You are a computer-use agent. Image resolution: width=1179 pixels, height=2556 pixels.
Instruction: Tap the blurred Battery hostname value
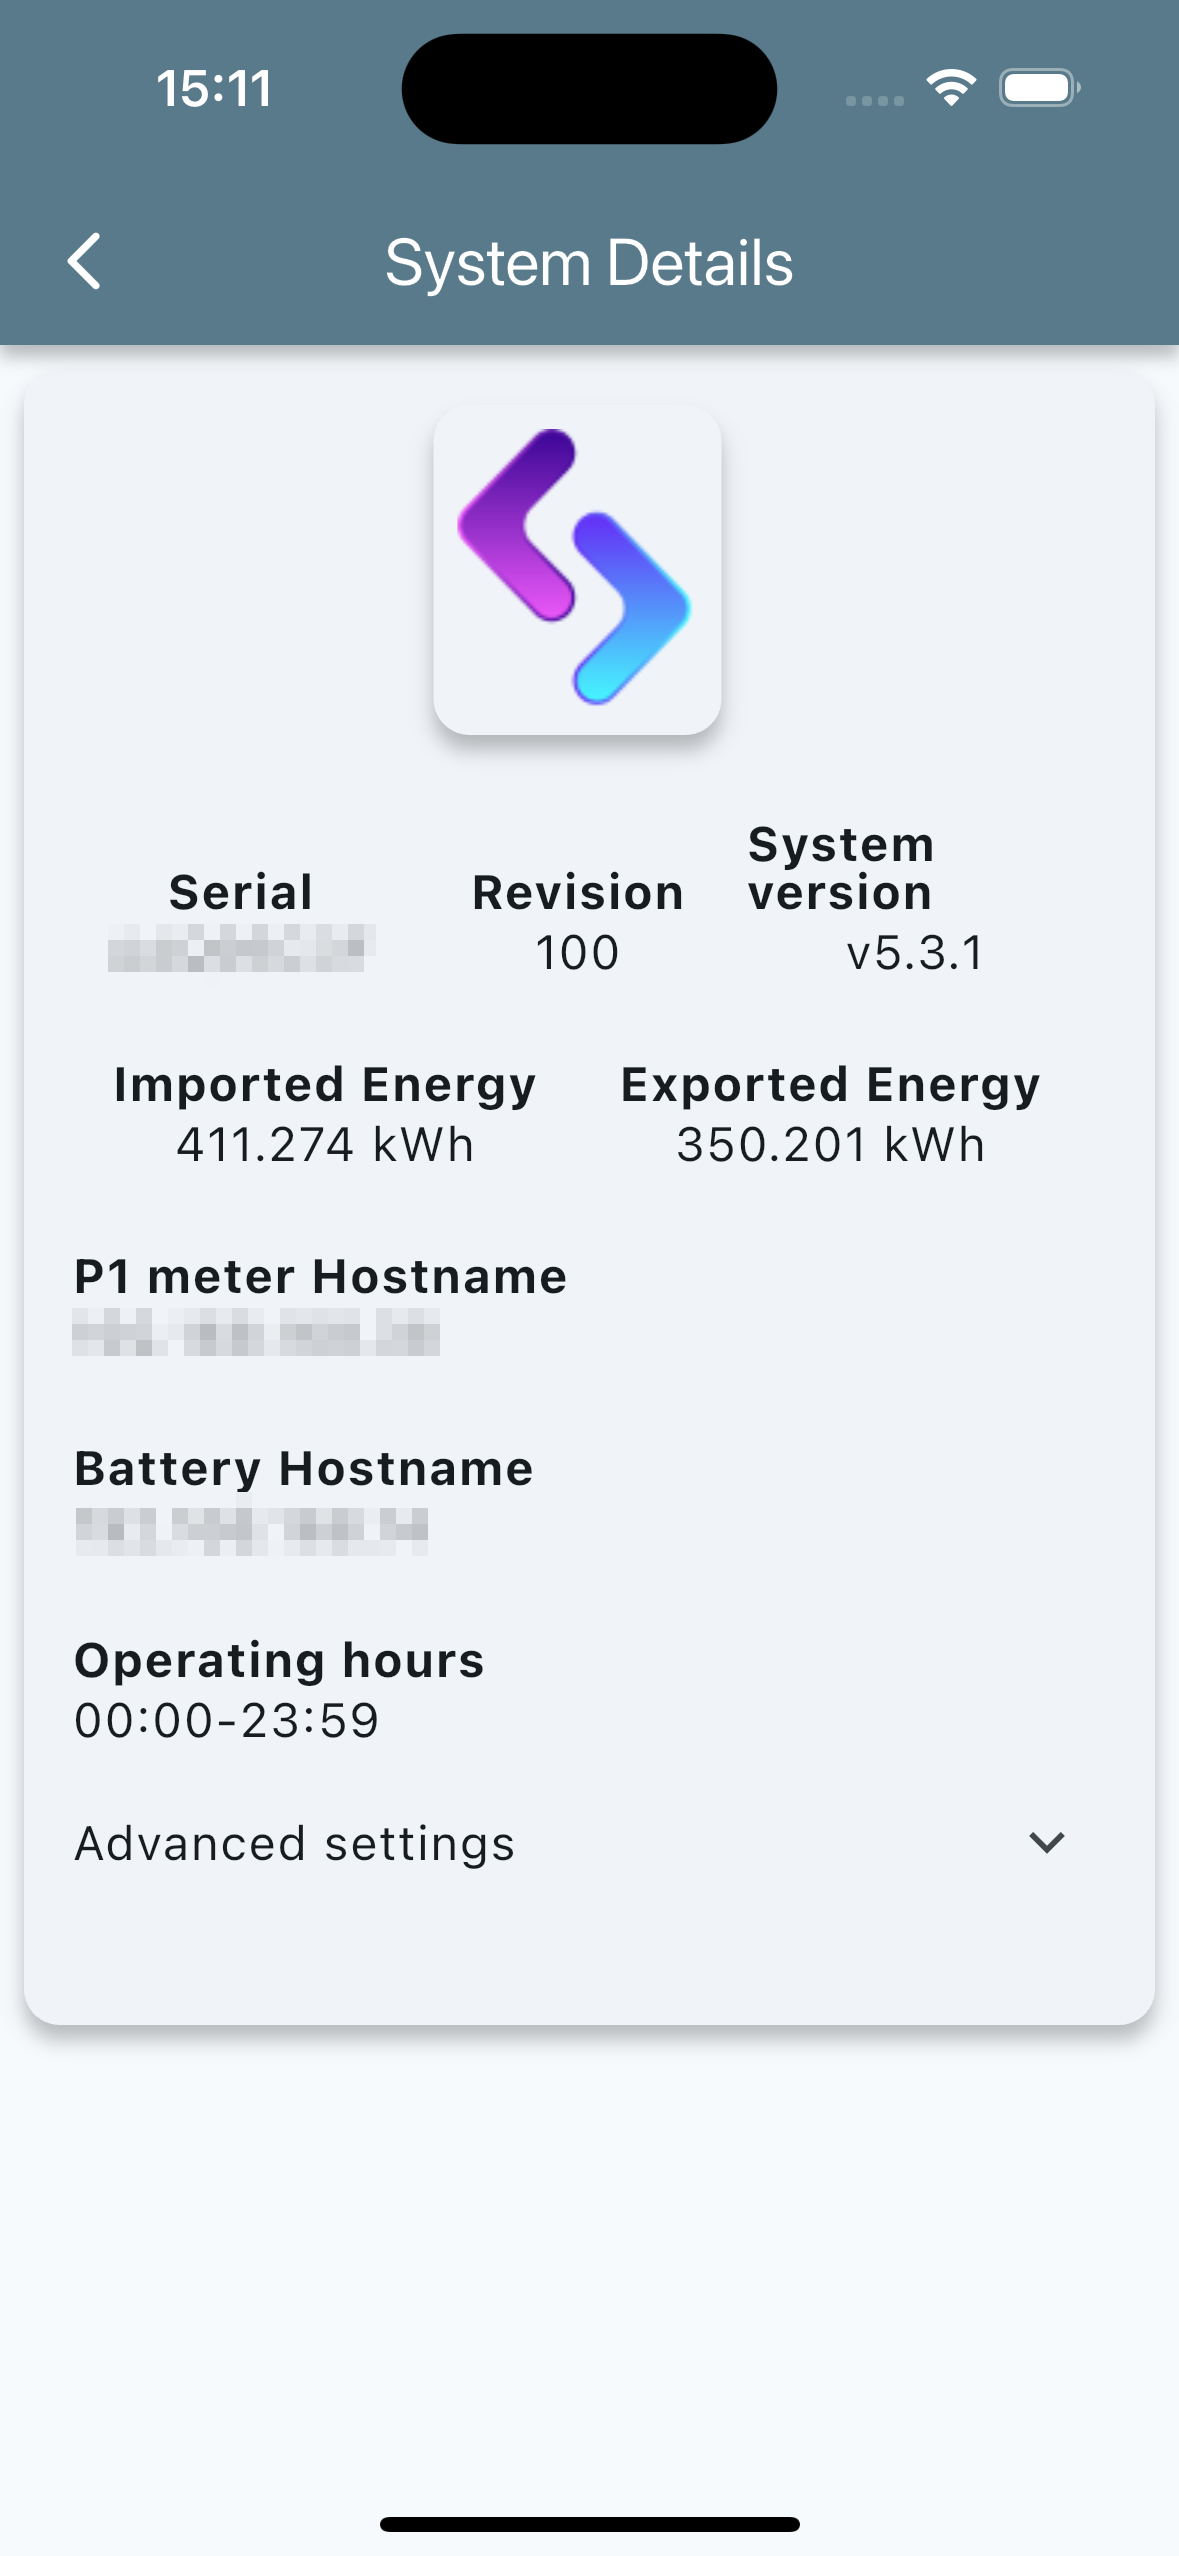point(252,1530)
